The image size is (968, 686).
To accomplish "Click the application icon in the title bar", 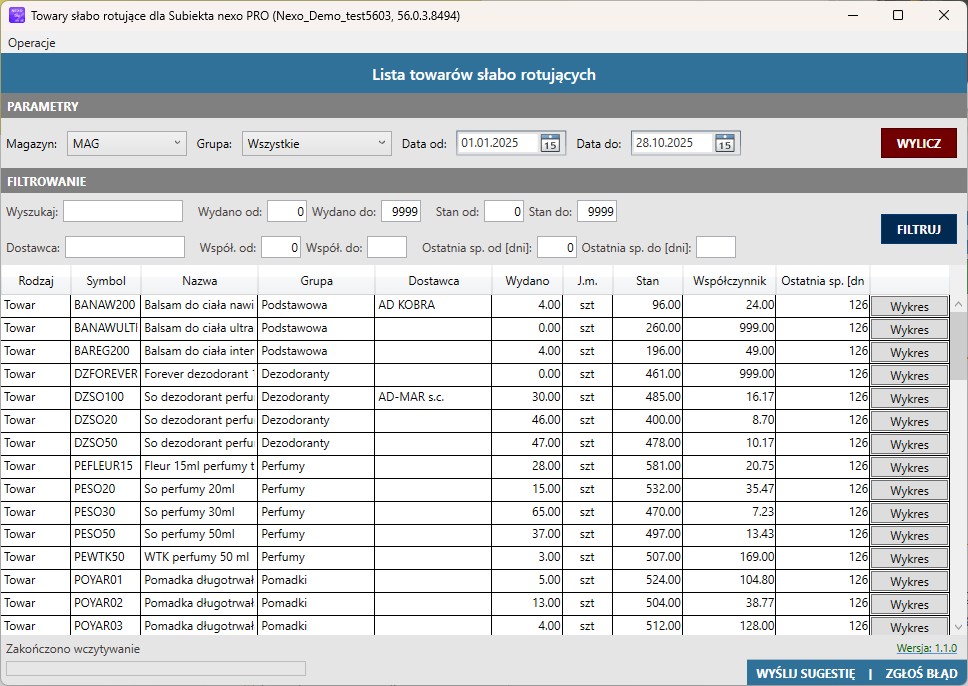I will coord(16,15).
